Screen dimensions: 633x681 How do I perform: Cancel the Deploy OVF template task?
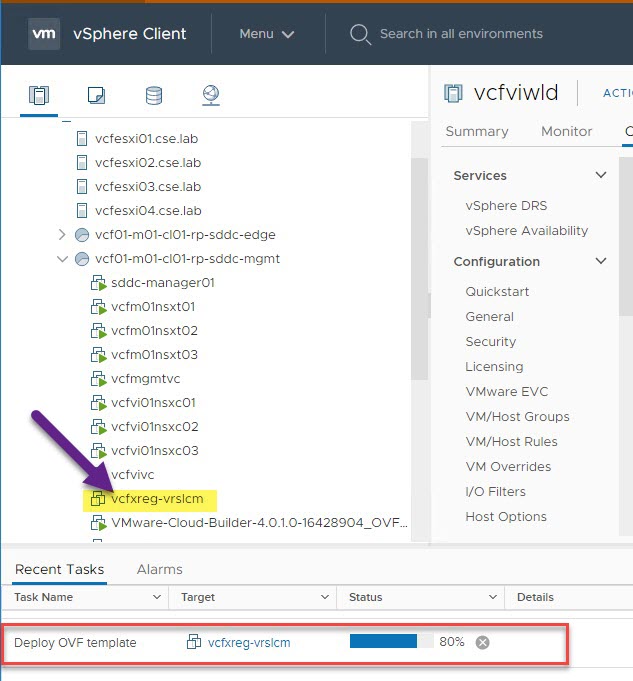coord(482,642)
